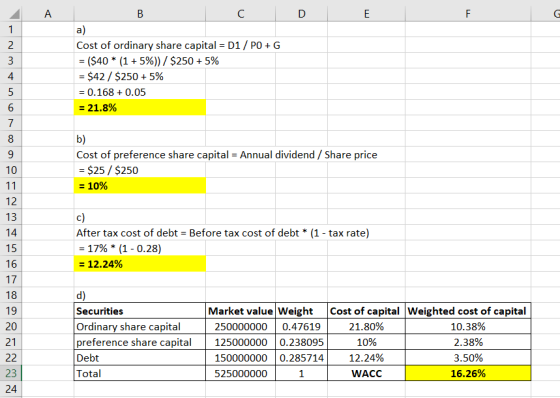Screen dimensions: 560x398
Task: Click 'Weighted cost of capital' header
Action: point(468,311)
